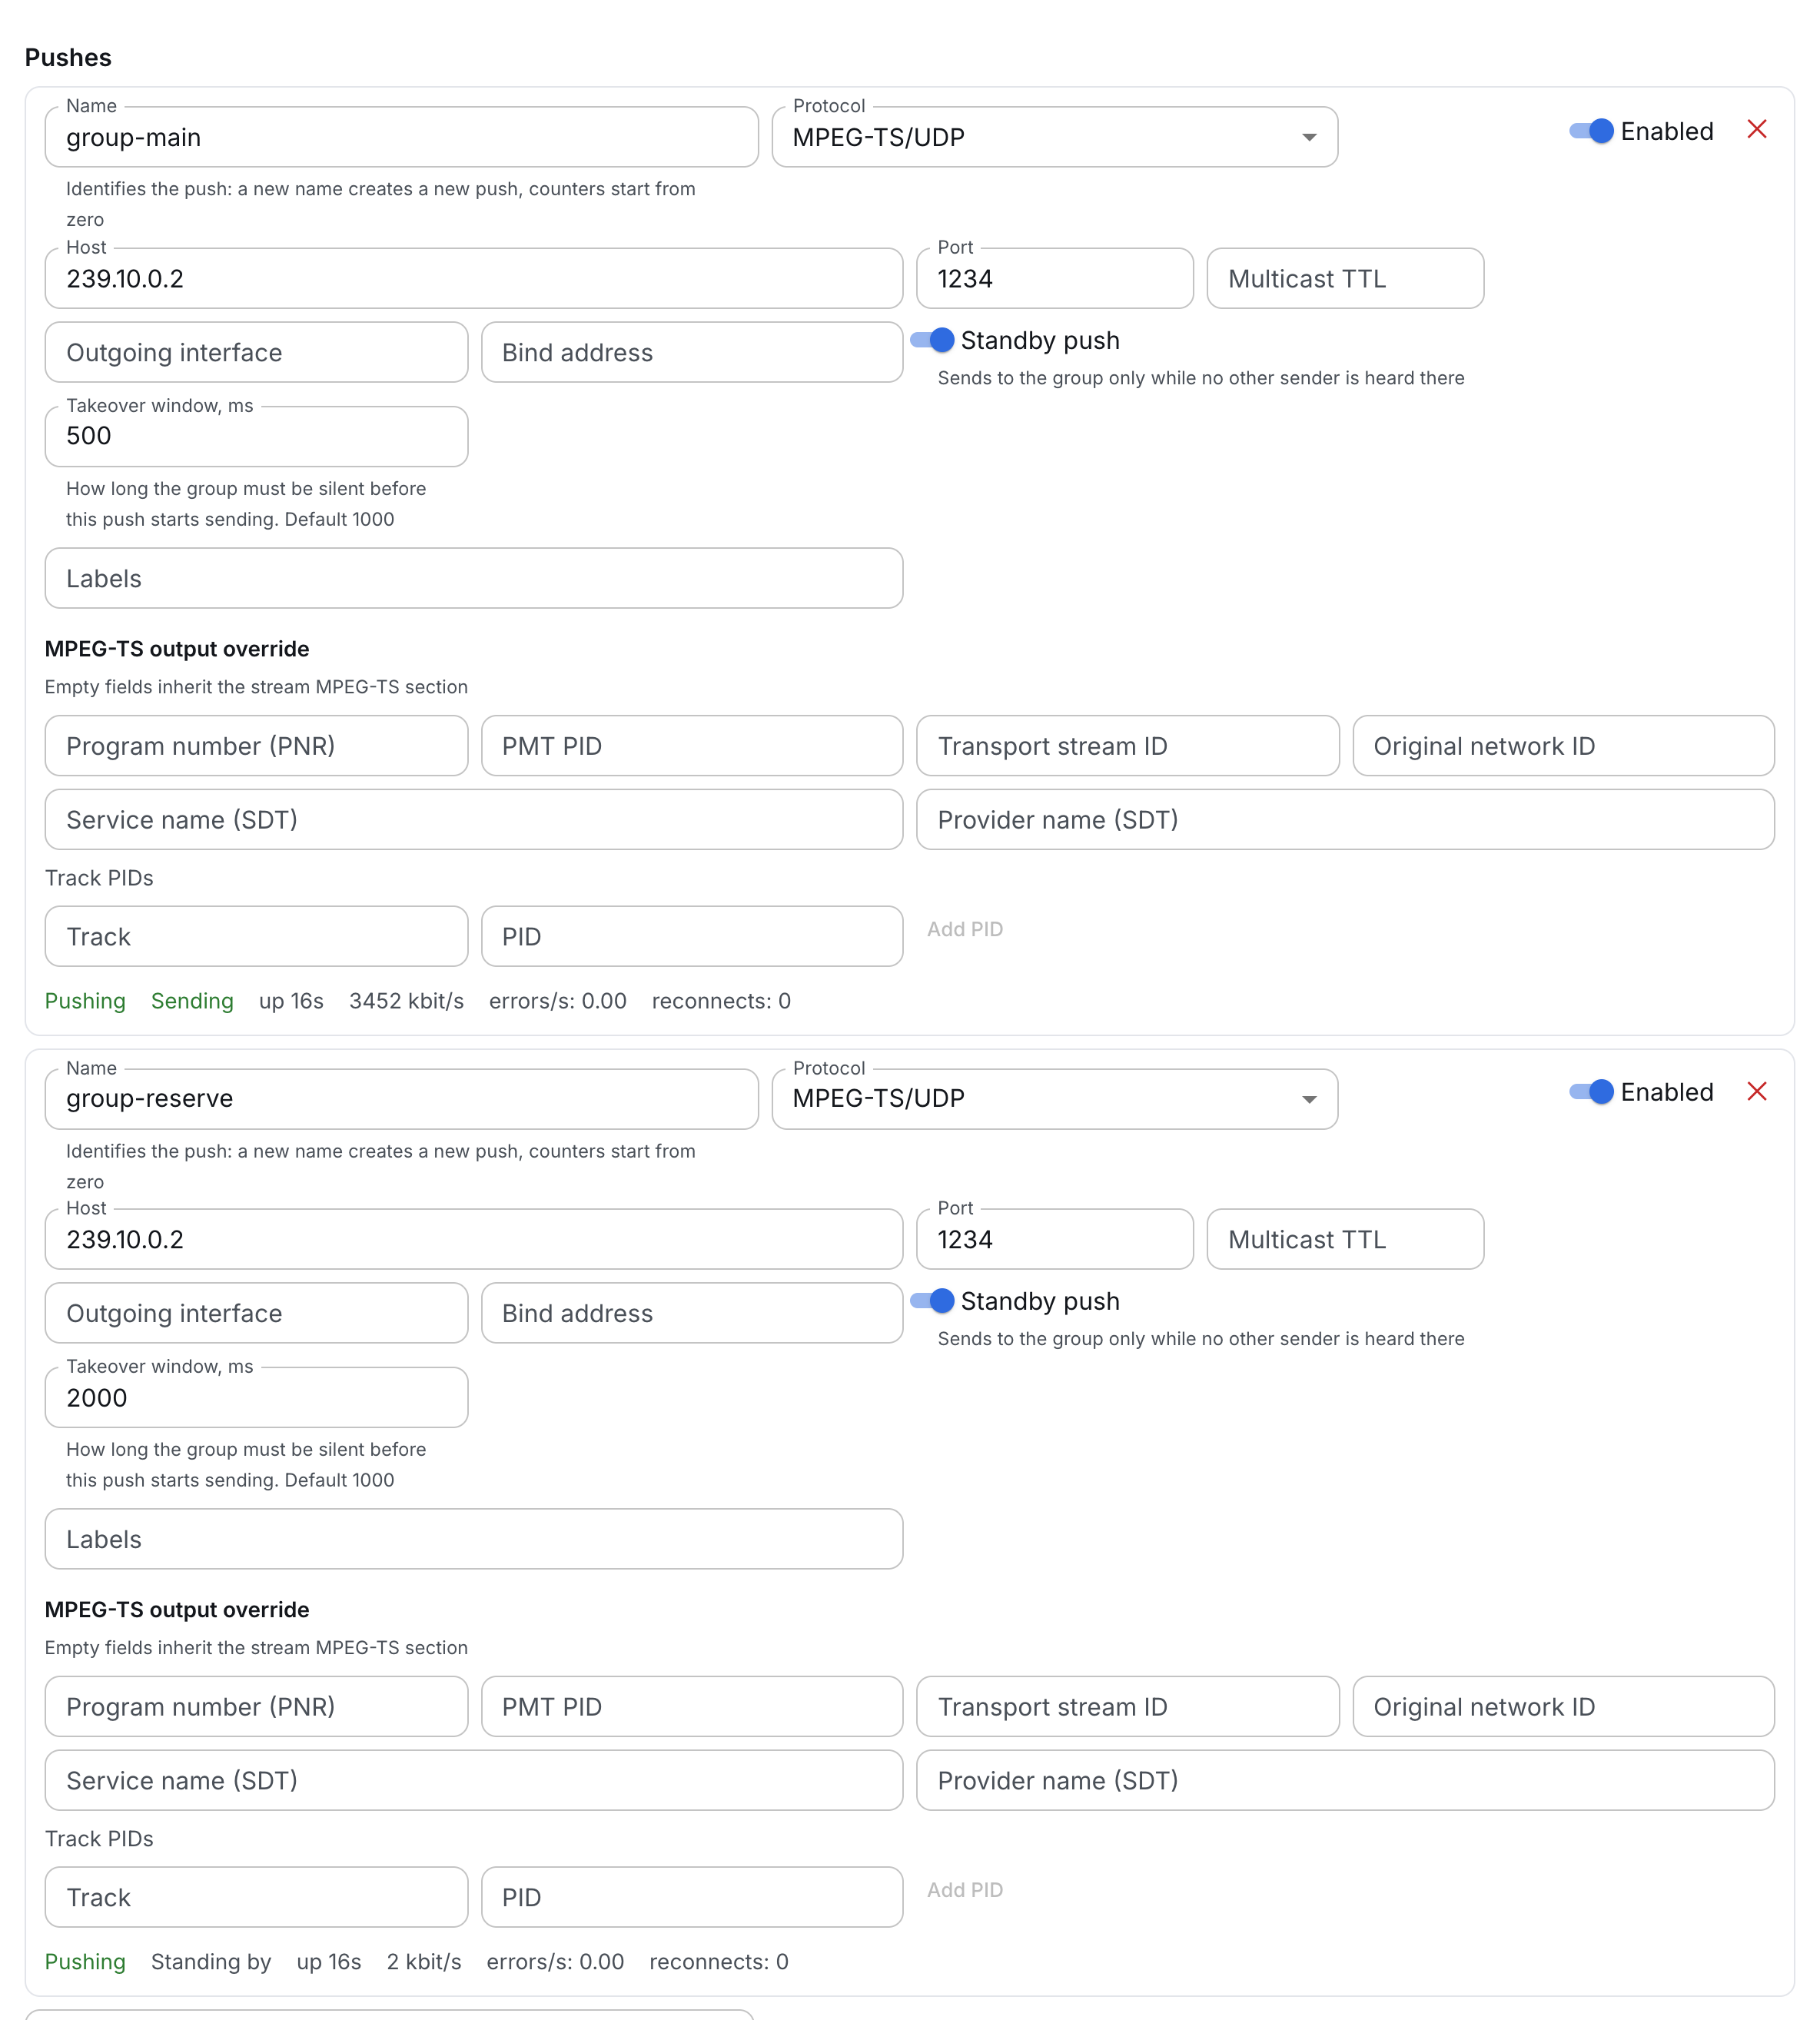
Task: Click the Labels field in group-reserve
Action: tap(473, 1539)
